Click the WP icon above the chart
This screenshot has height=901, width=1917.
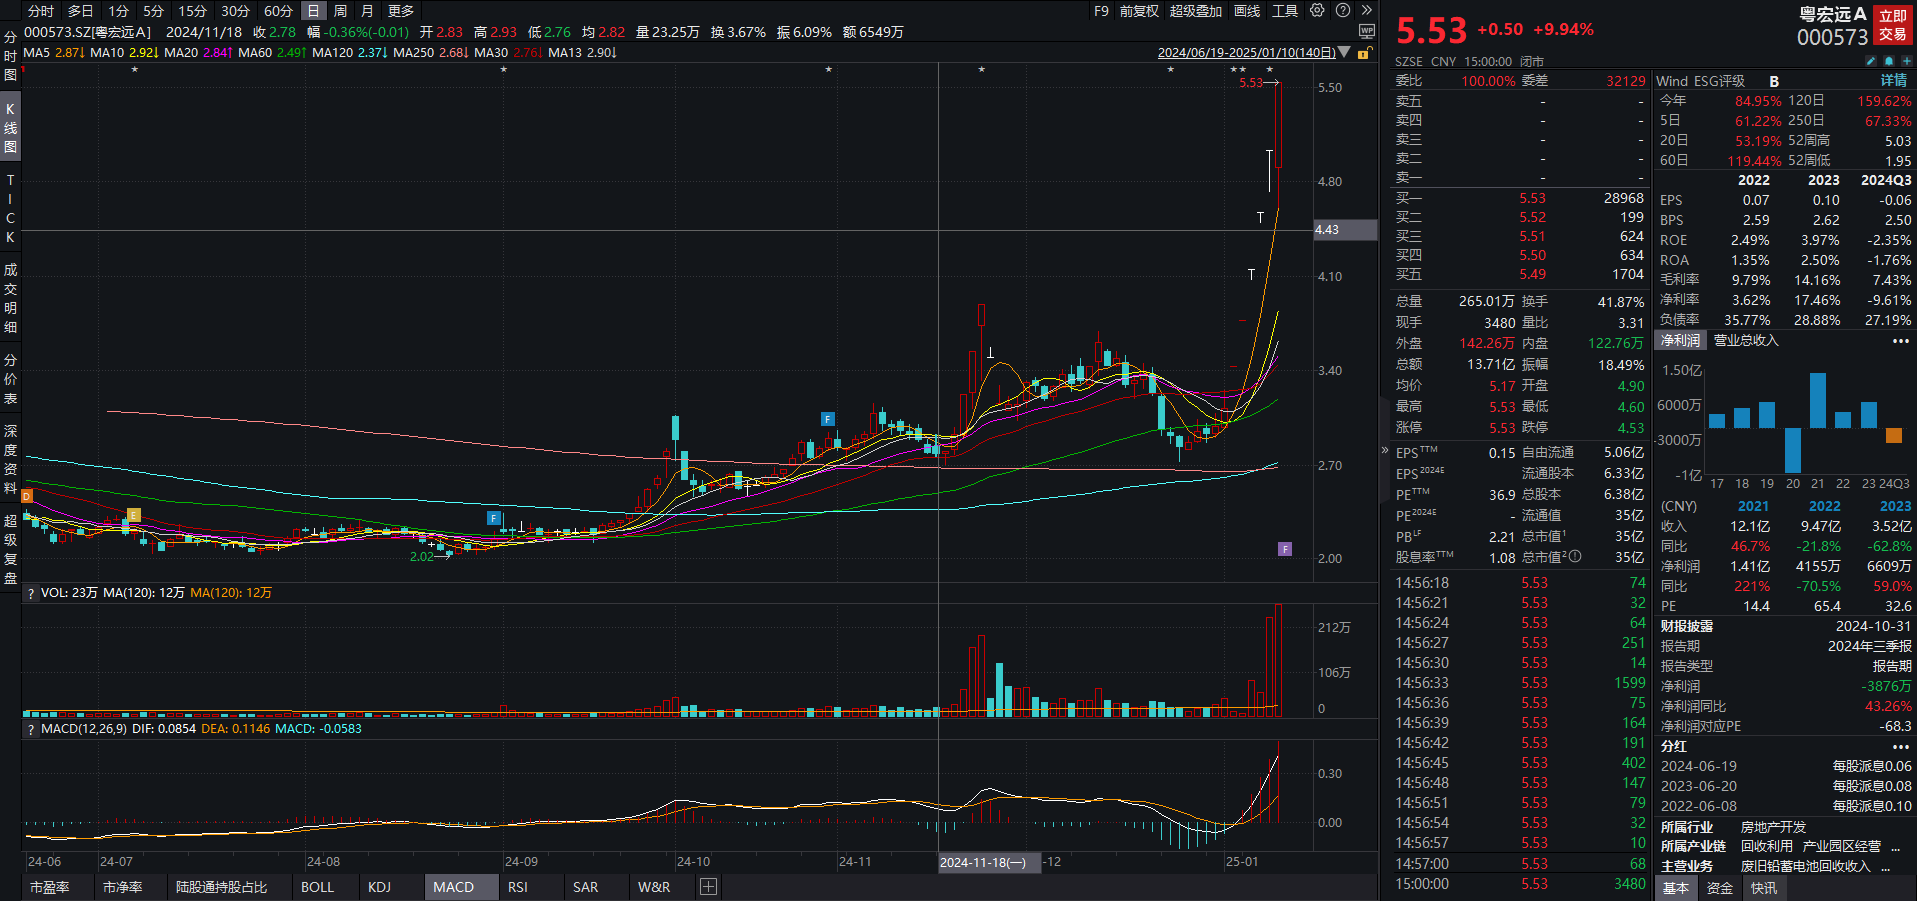(x=1366, y=32)
